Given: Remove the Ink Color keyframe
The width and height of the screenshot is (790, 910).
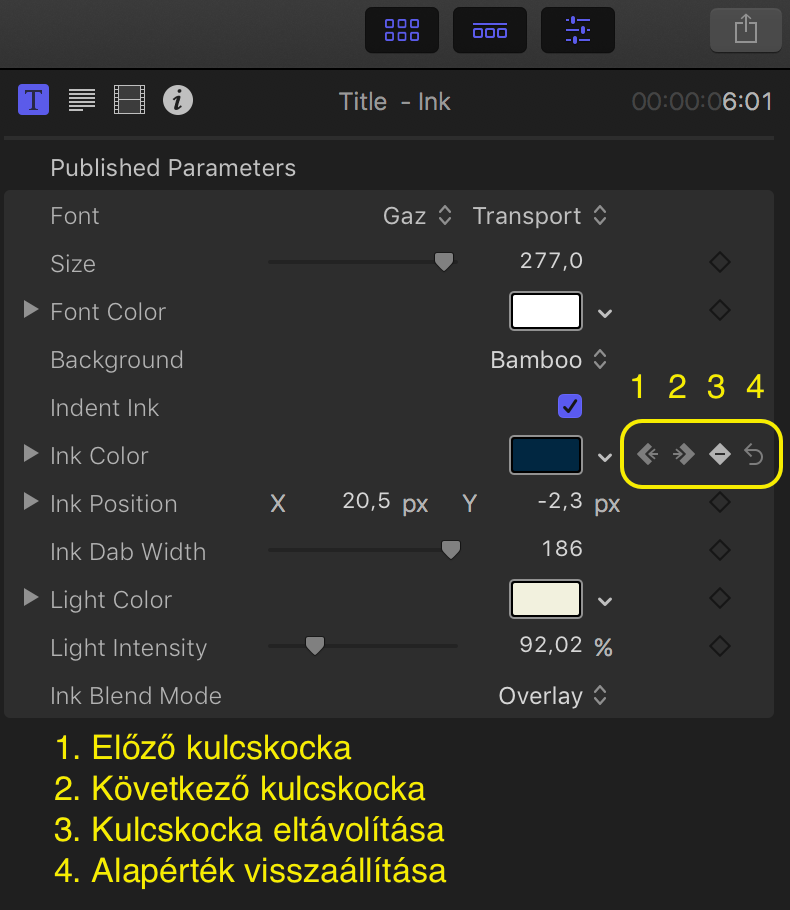Looking at the screenshot, I should [x=719, y=456].
